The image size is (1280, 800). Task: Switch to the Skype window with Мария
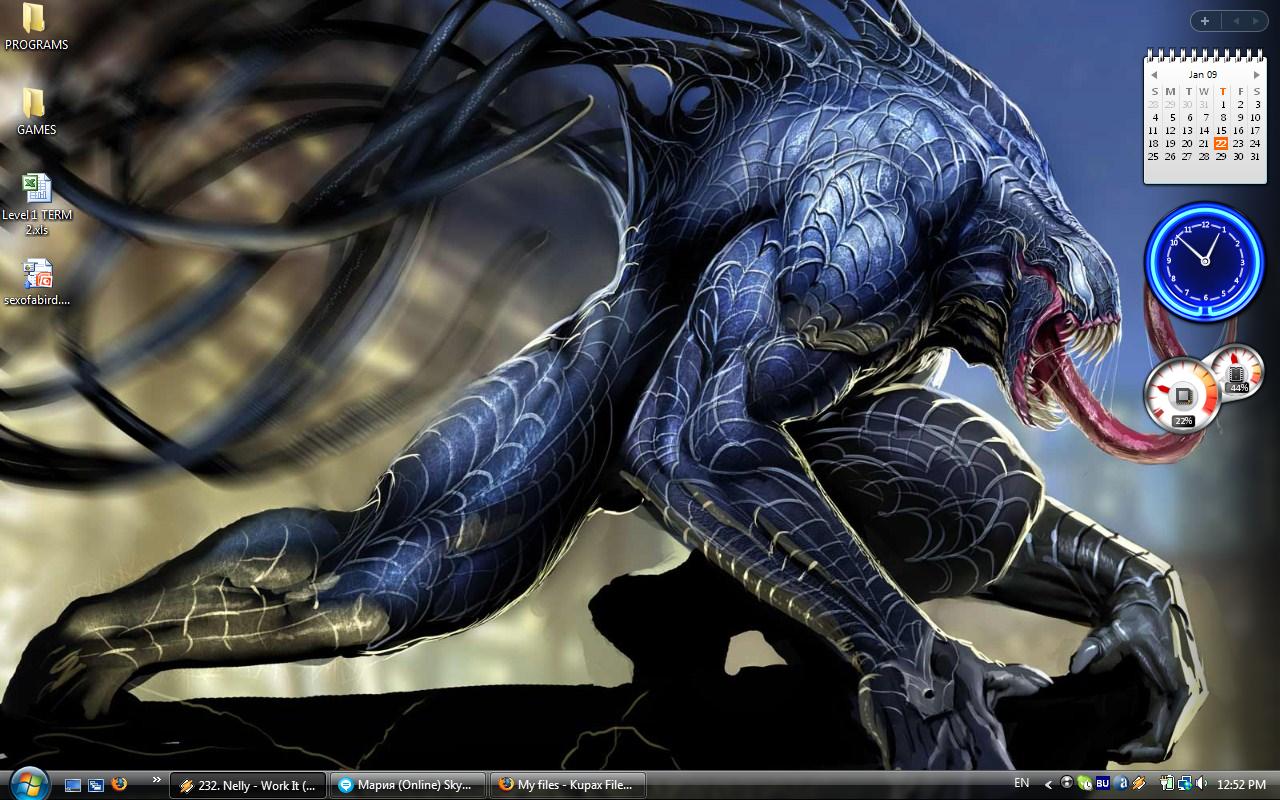(407, 785)
